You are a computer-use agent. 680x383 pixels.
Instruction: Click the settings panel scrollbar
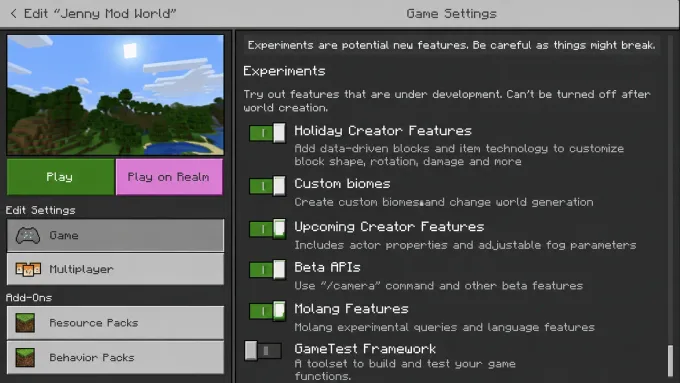(x=670, y=361)
